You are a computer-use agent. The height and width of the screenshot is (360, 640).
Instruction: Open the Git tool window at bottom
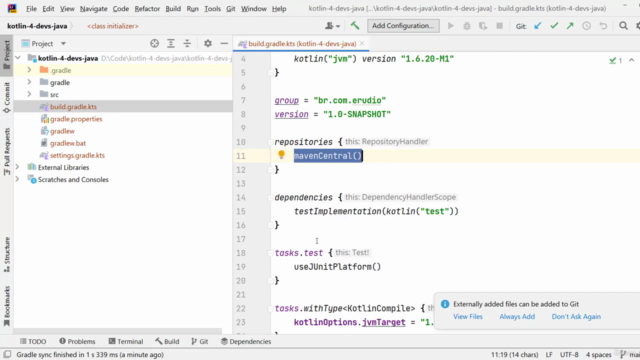(200, 341)
